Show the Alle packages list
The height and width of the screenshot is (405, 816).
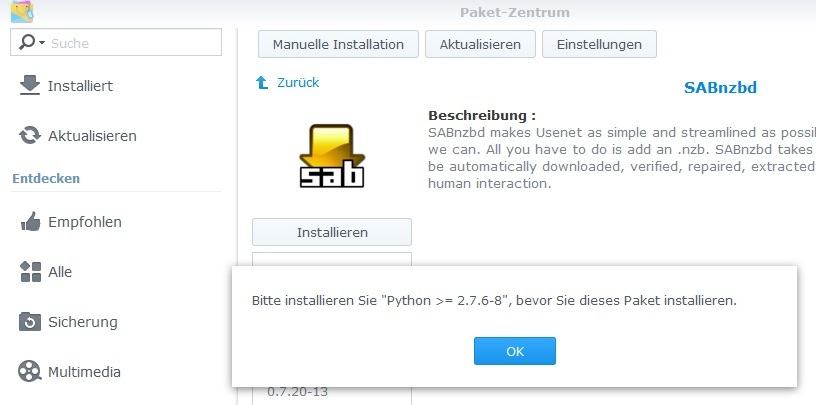click(60, 272)
